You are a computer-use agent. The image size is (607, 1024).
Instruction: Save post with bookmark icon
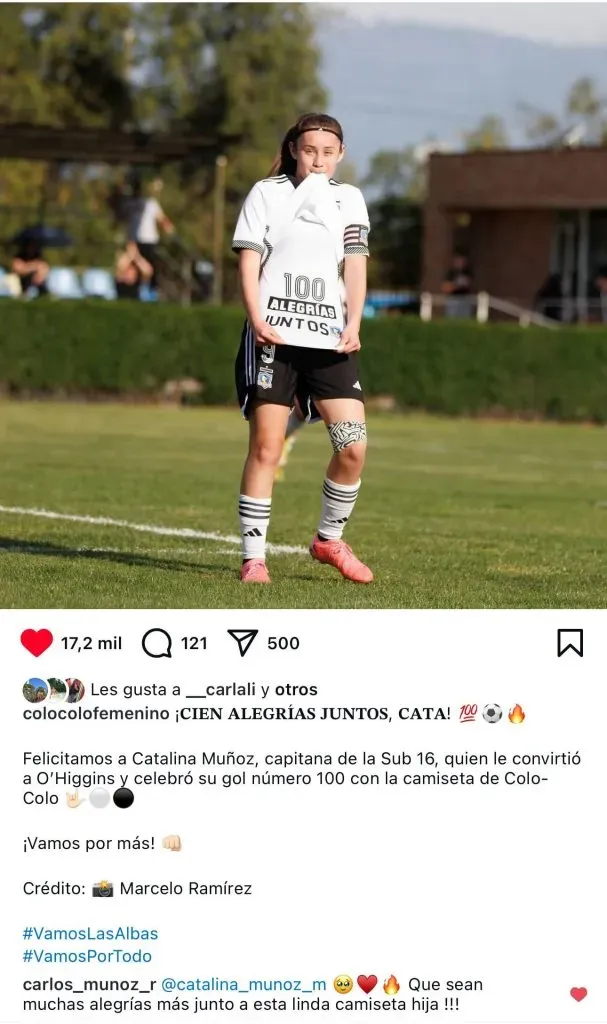tap(570, 643)
